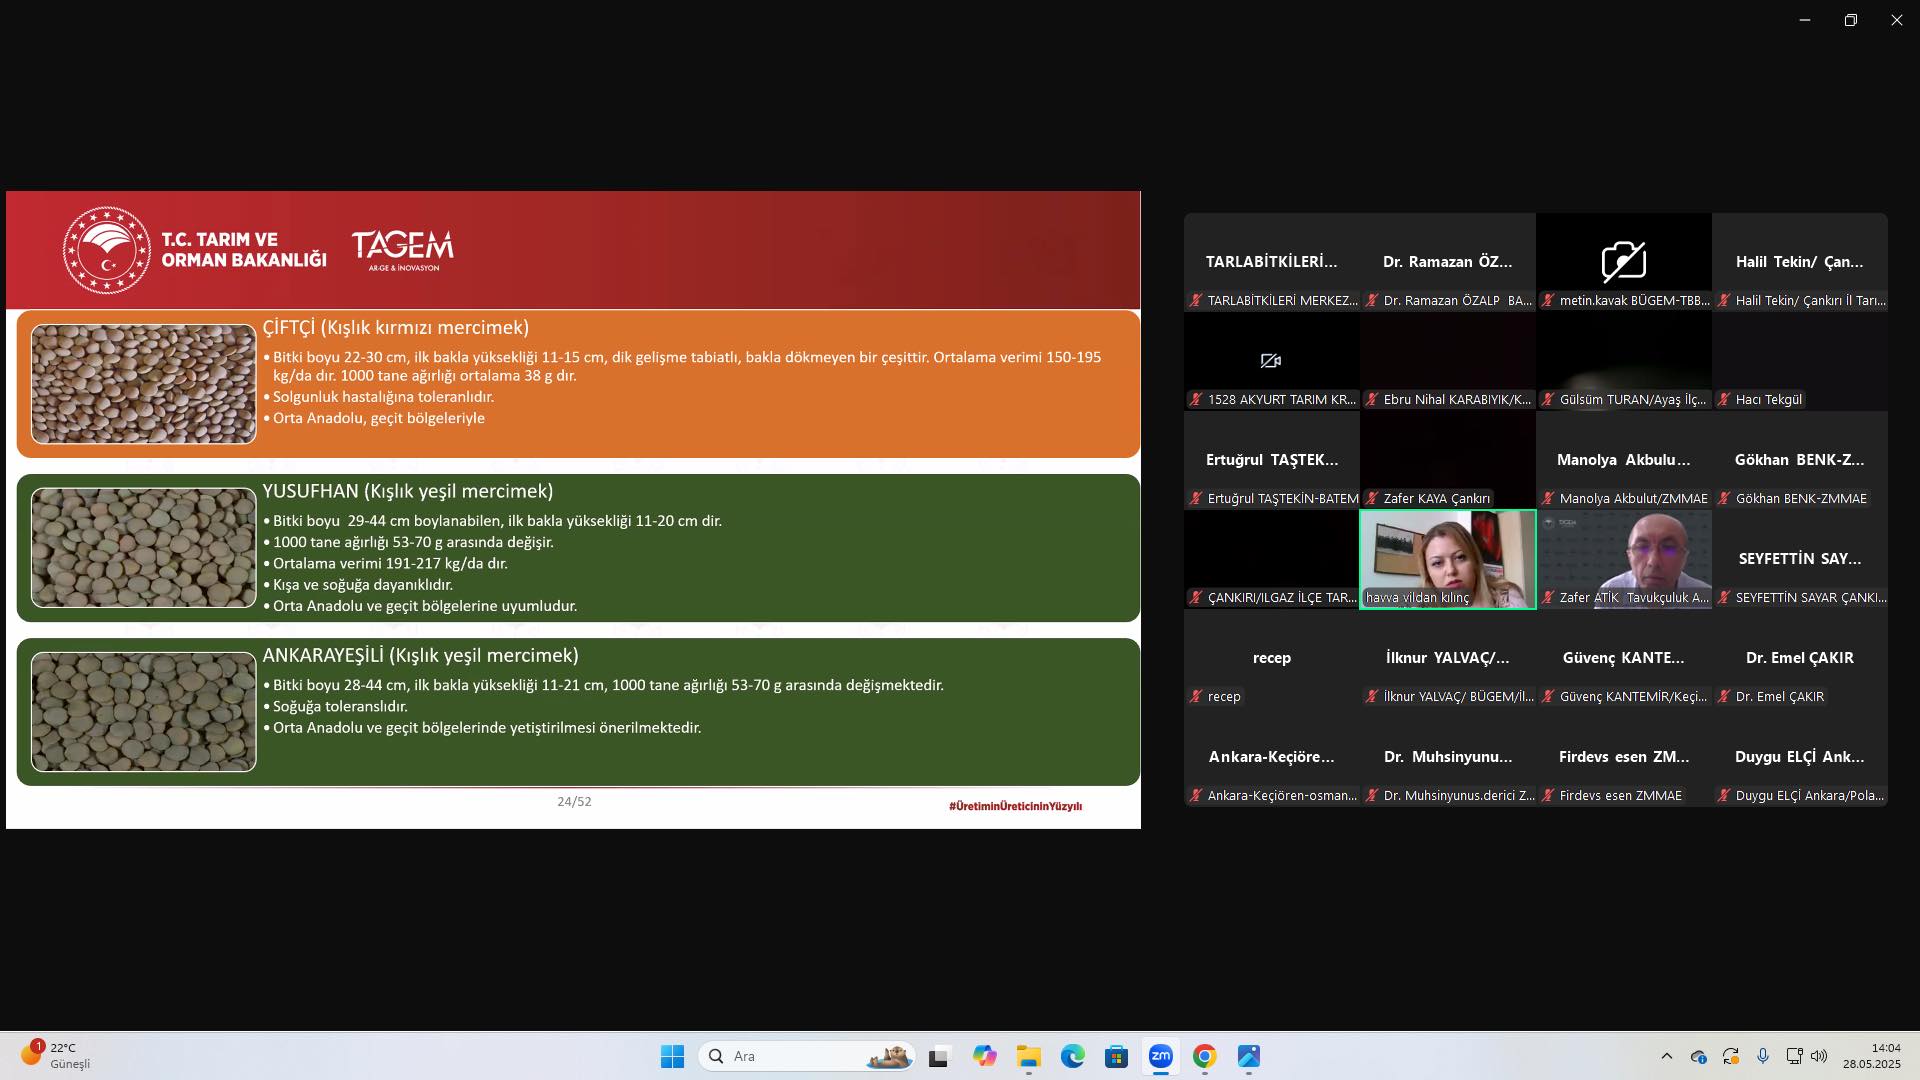Open Microsoft Edge from the taskbar

pyautogui.click(x=1072, y=1056)
